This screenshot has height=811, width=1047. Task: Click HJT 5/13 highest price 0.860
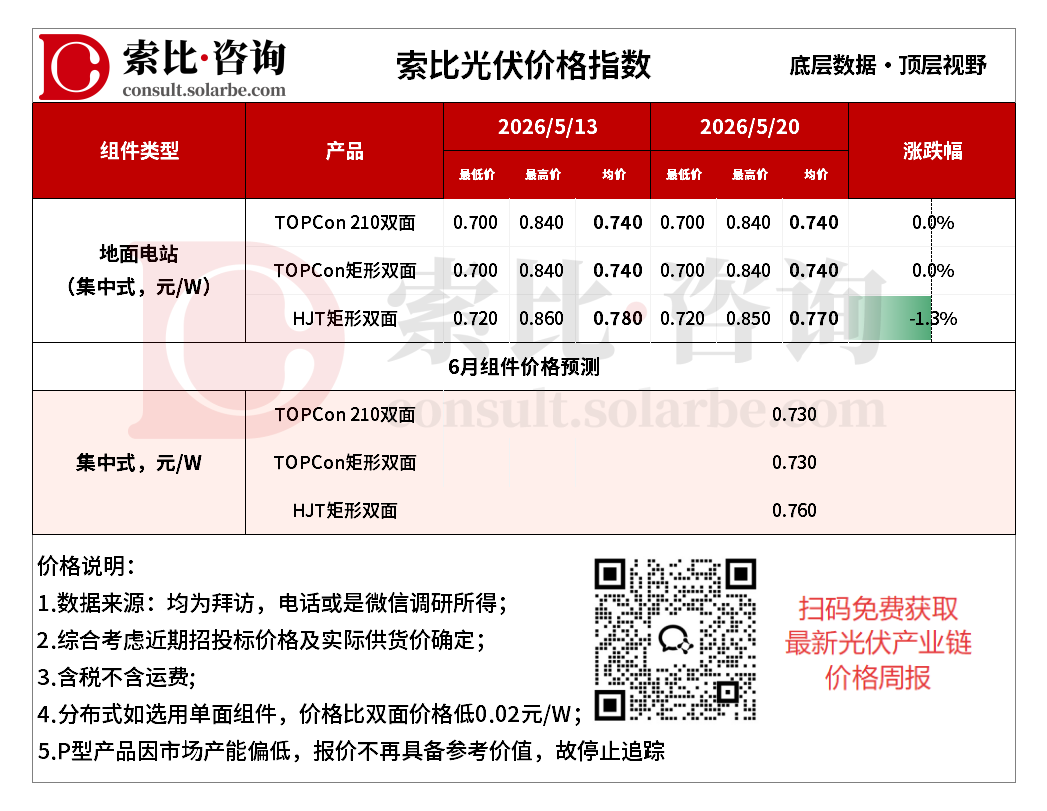542,319
